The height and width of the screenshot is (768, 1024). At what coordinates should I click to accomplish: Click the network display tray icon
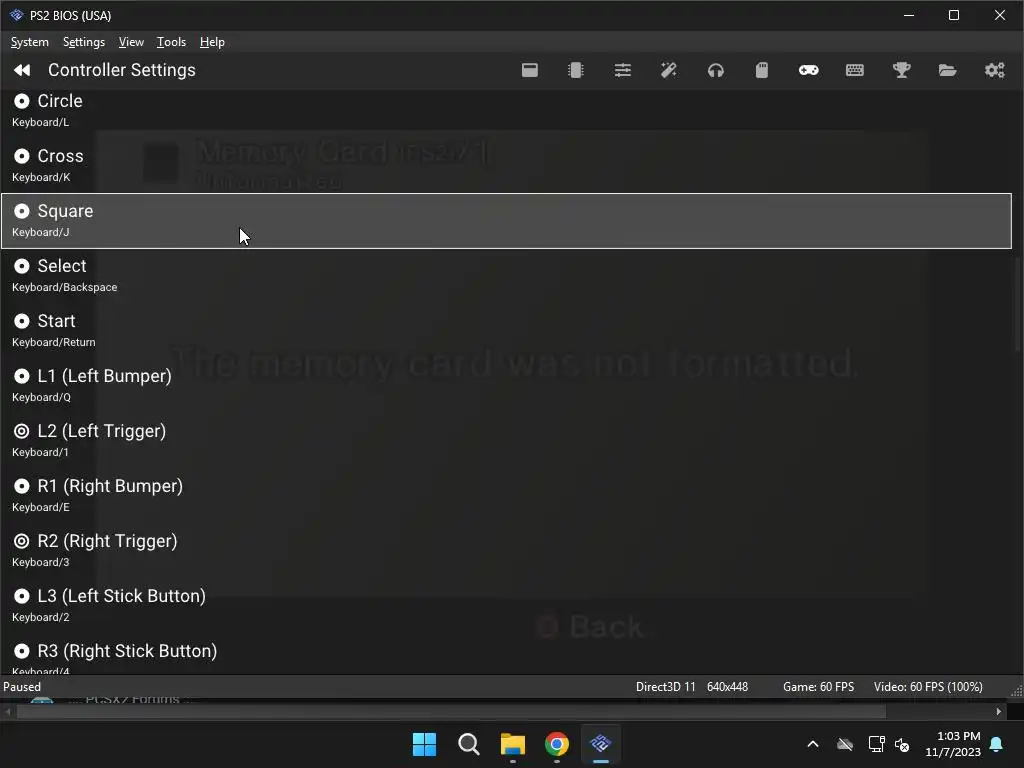tap(876, 744)
